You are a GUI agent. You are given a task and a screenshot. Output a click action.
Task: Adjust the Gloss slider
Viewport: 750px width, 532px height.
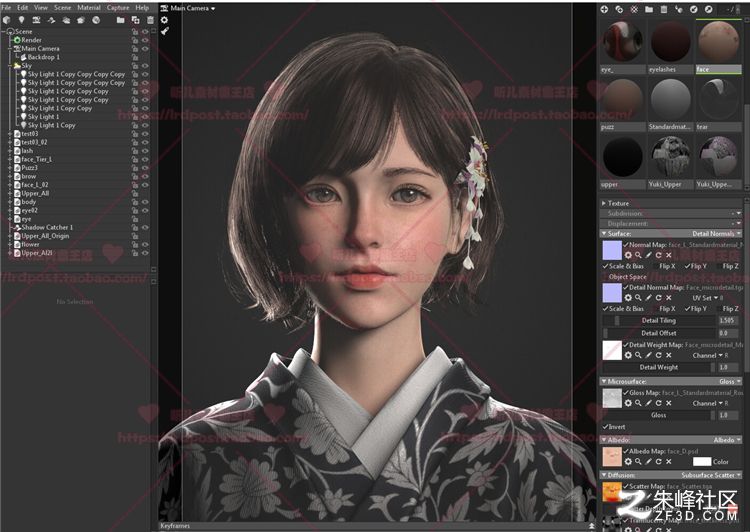(x=659, y=415)
